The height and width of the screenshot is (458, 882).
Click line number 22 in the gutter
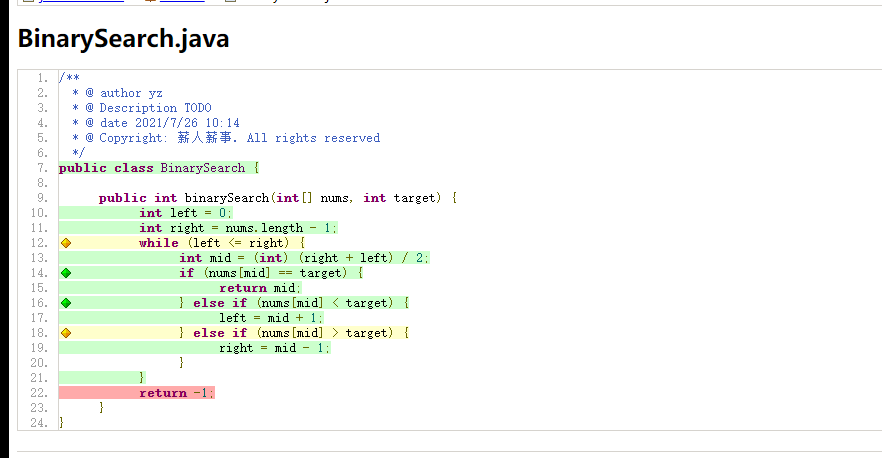tap(39, 393)
